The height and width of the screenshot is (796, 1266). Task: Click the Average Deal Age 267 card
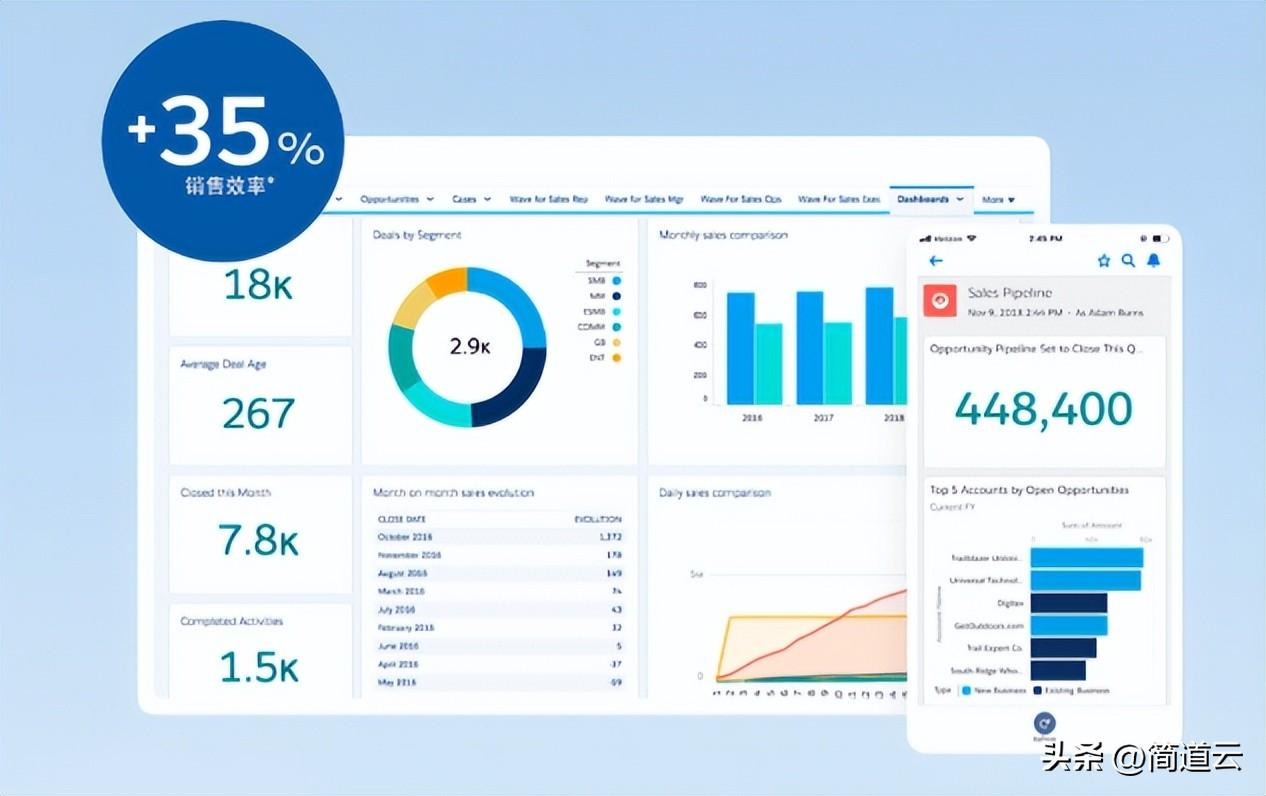pos(260,405)
